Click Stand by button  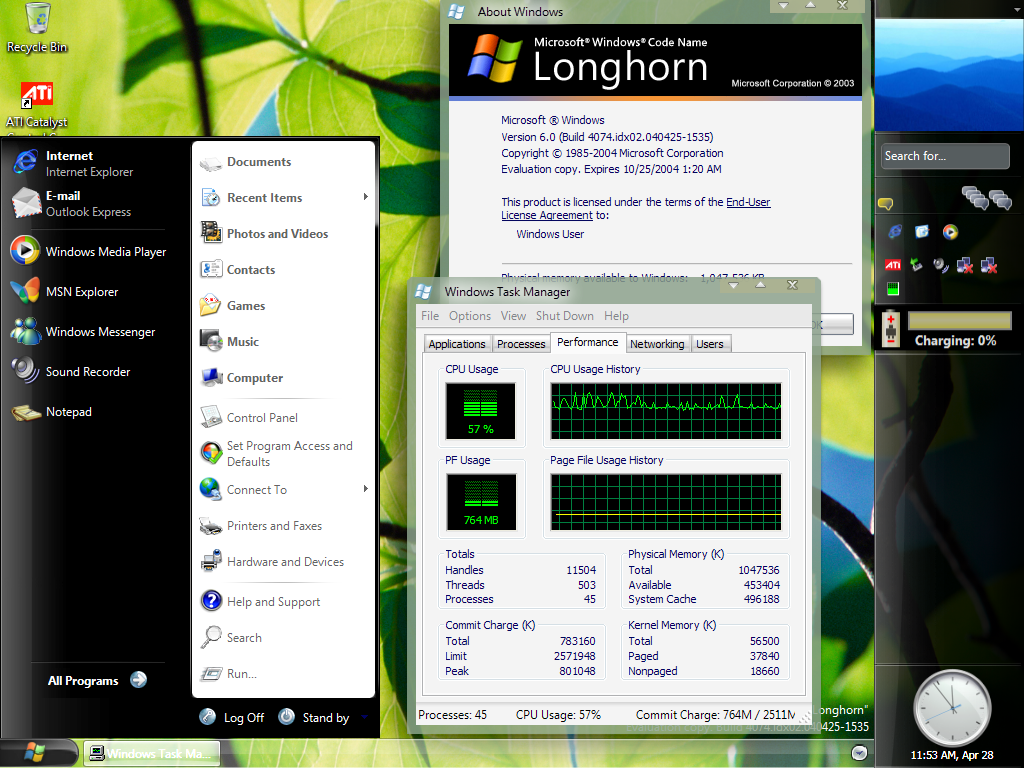[x=314, y=717]
